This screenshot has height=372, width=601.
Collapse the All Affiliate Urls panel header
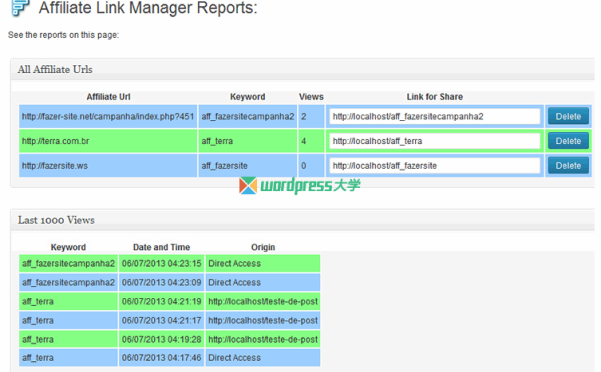point(303,69)
